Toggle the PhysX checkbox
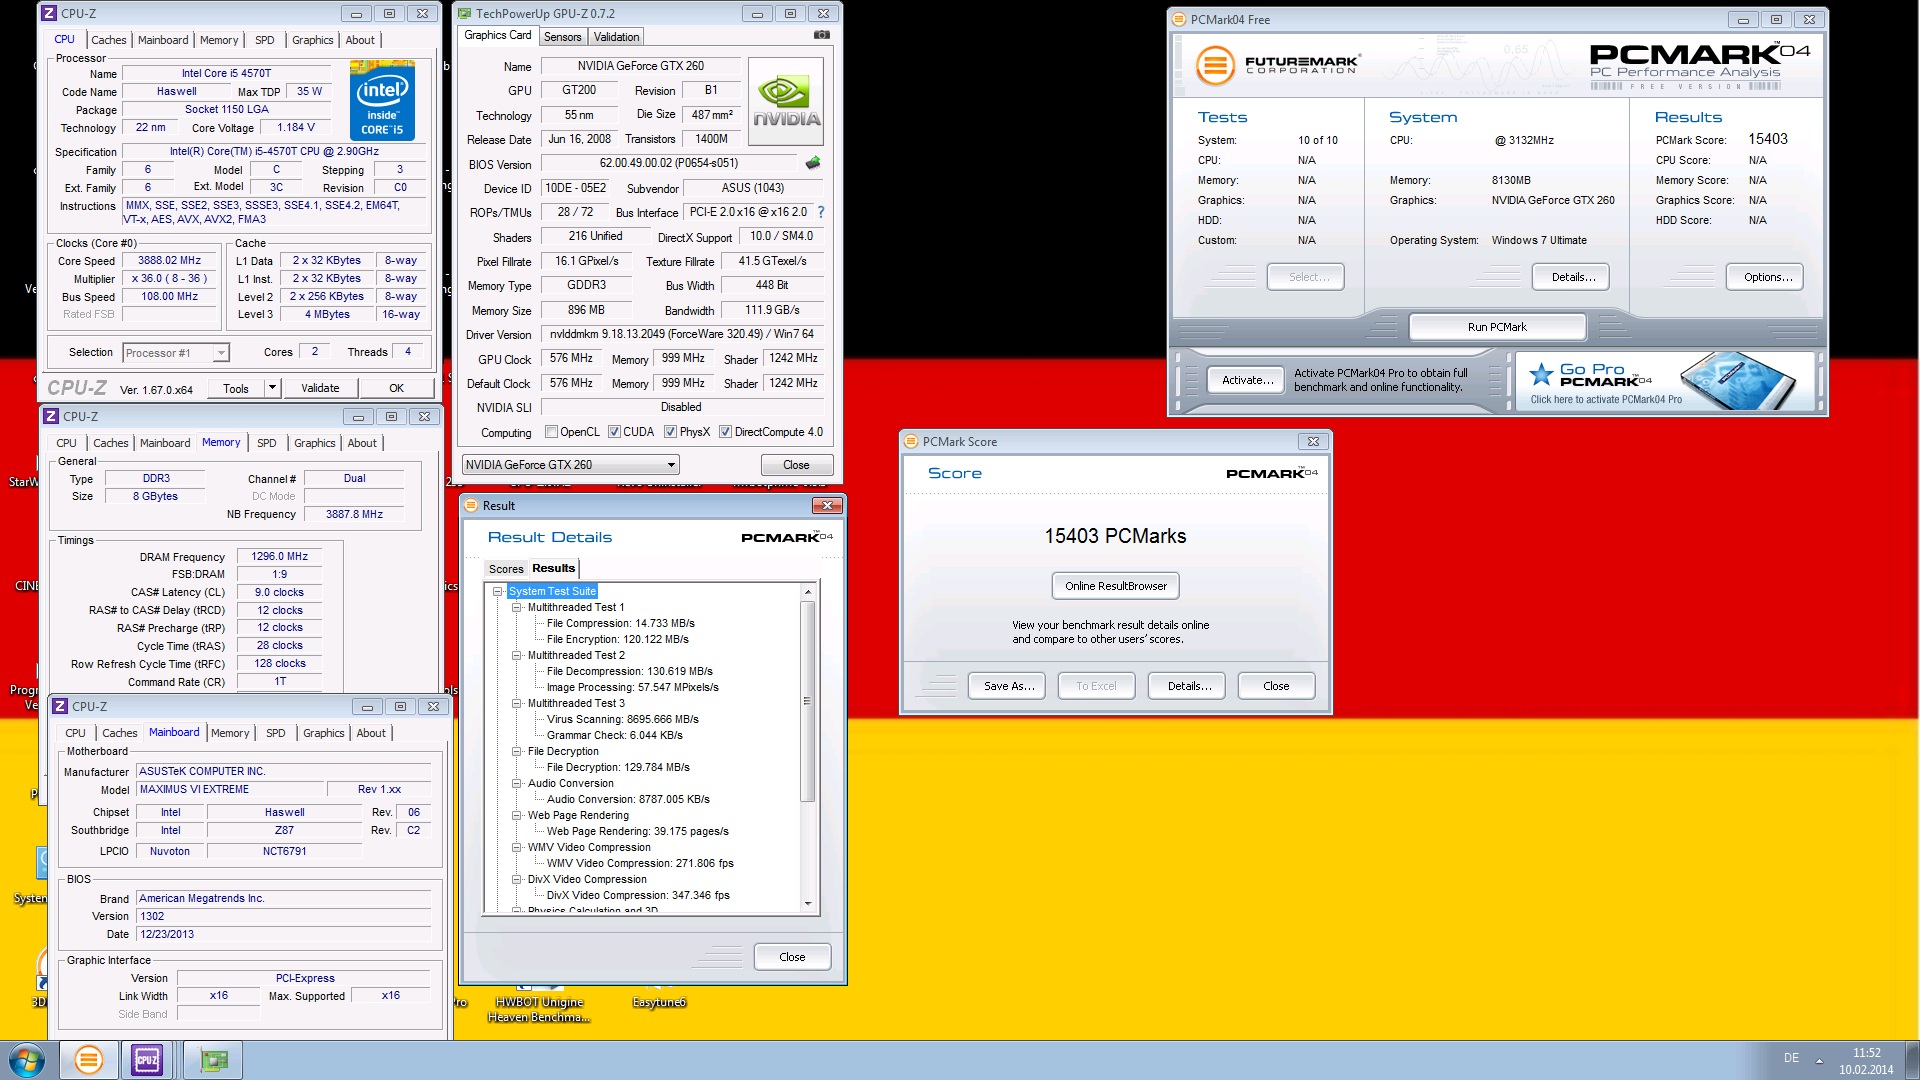Viewport: 1920px width, 1080px height. pos(671,432)
